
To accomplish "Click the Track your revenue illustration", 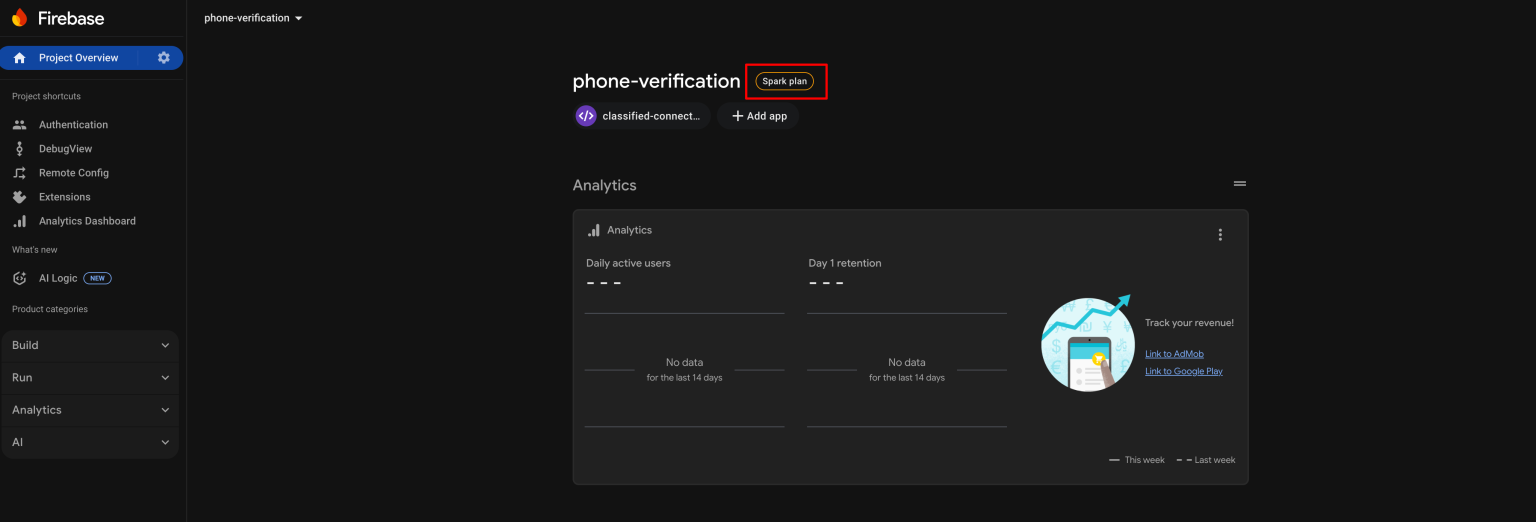I will 1087,344.
